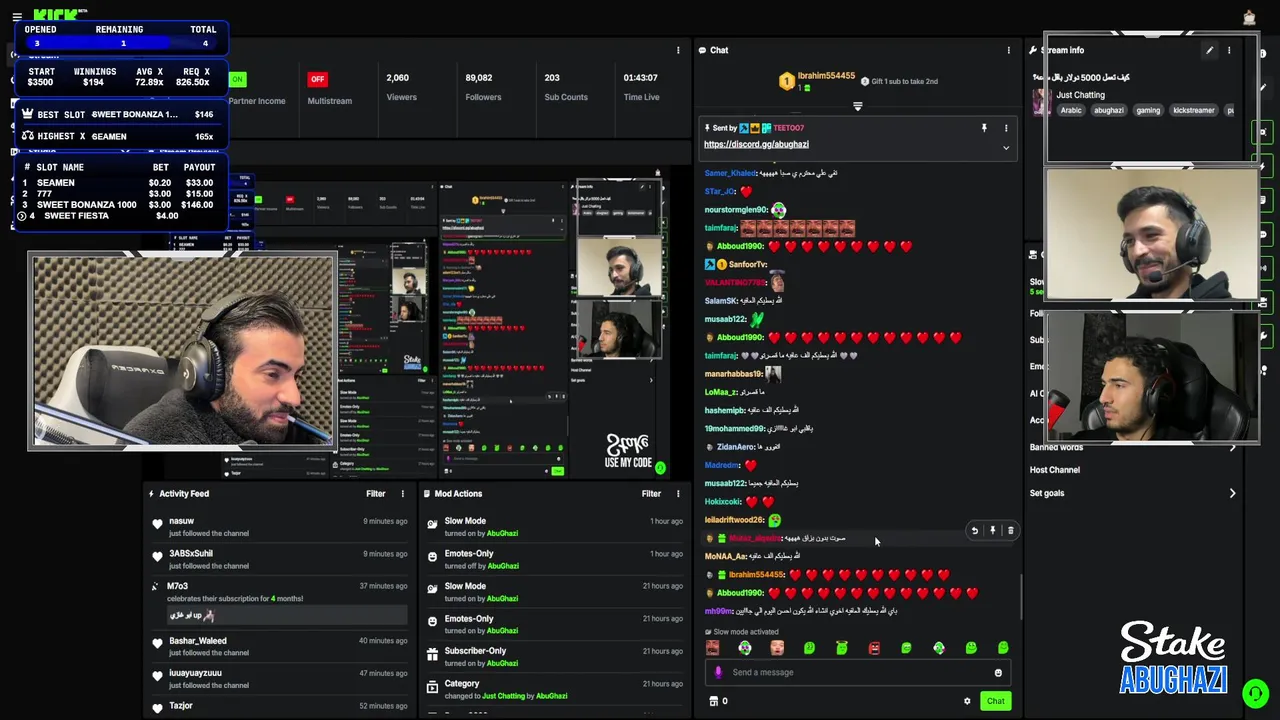Open the emoji picker in message box
The image size is (1280, 720).
coord(998,673)
